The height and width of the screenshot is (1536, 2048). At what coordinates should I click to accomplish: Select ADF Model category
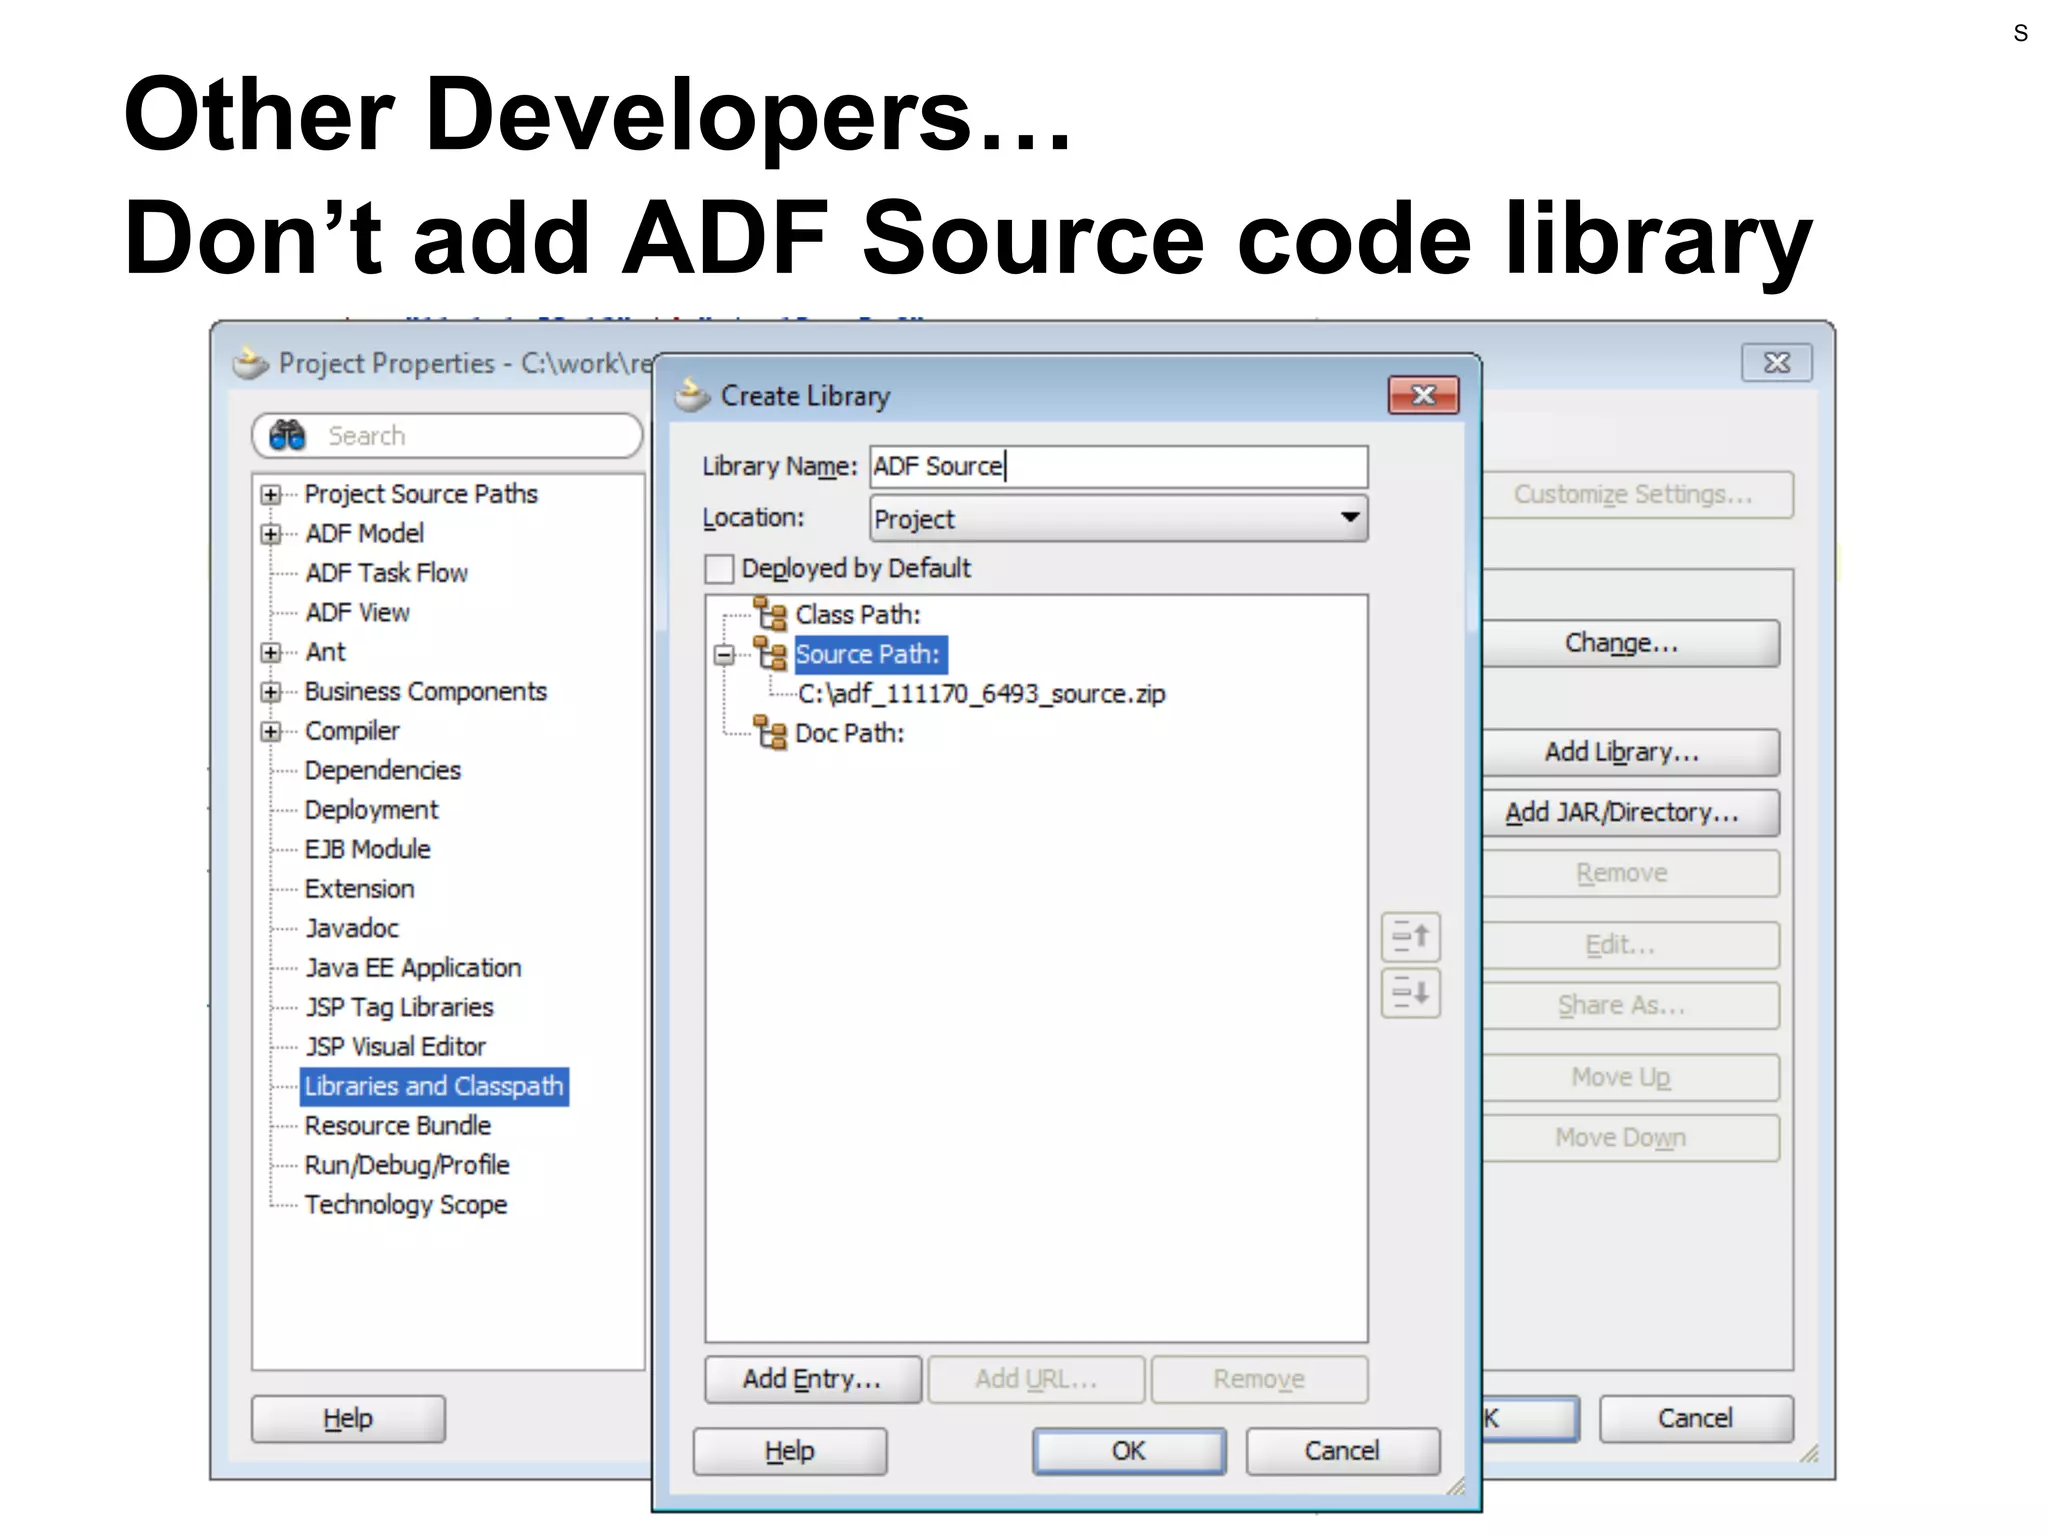(364, 533)
